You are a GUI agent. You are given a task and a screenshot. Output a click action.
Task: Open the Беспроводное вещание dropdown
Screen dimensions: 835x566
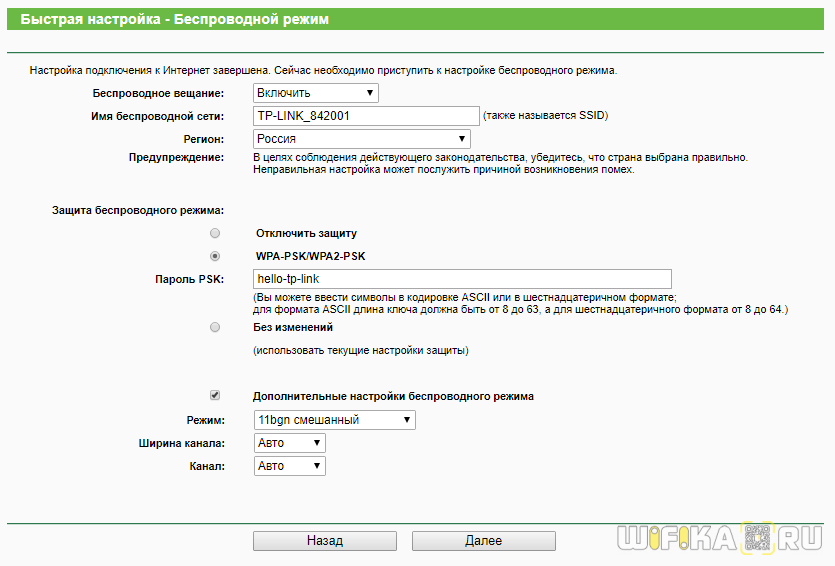click(315, 93)
